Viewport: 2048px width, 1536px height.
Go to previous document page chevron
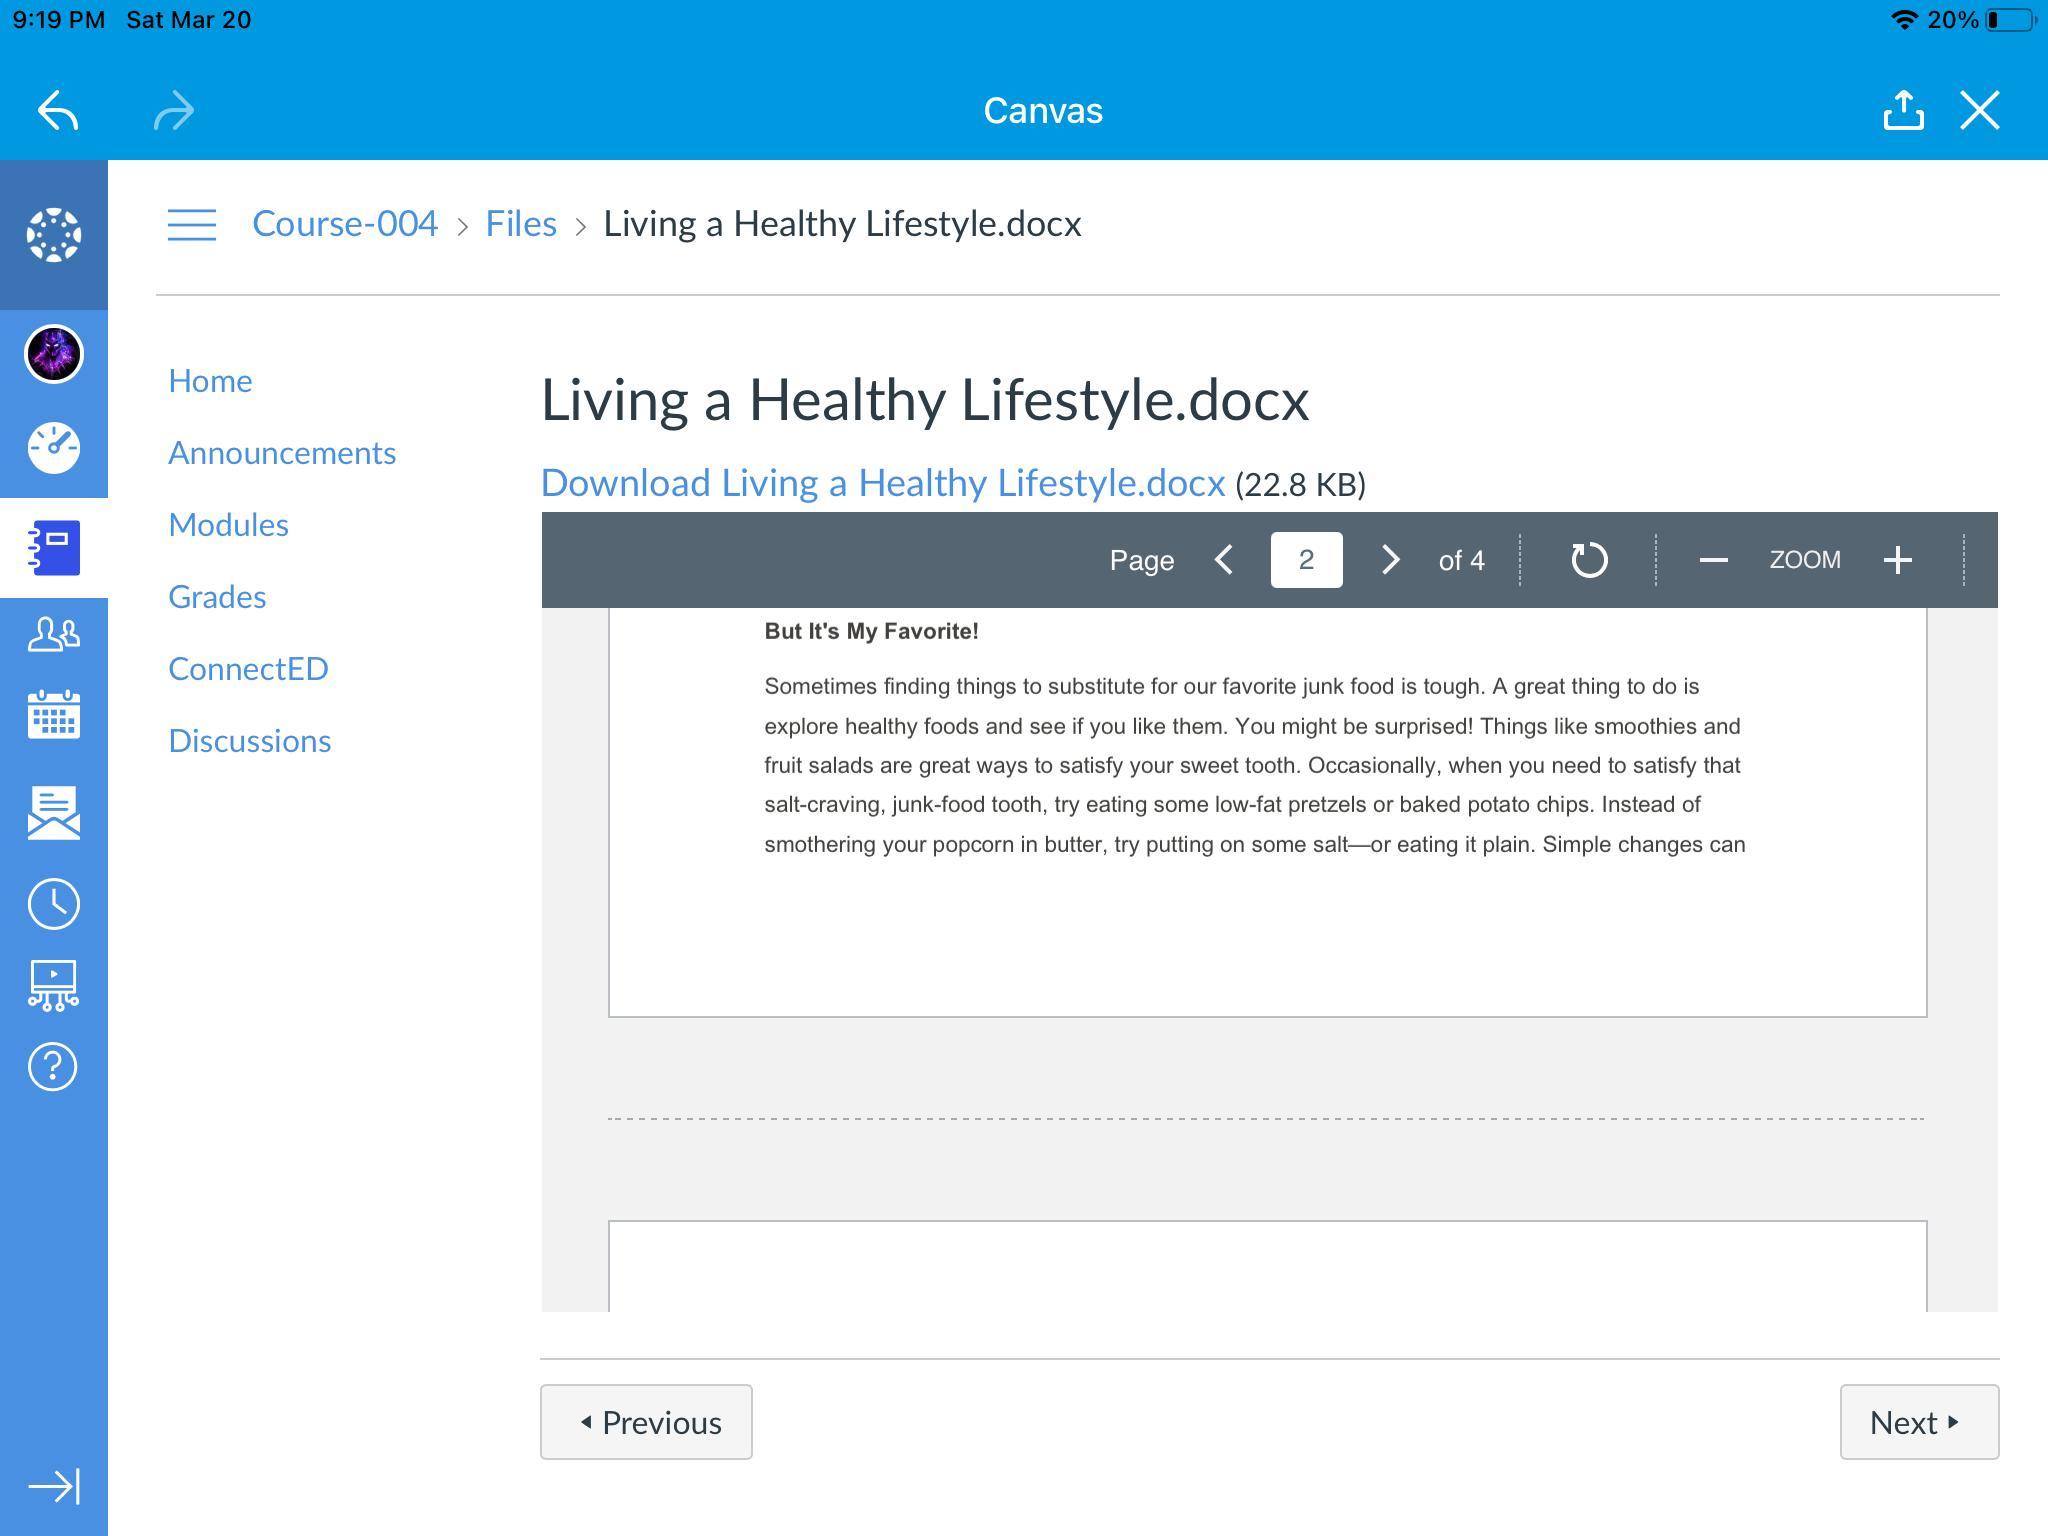[x=1224, y=560]
